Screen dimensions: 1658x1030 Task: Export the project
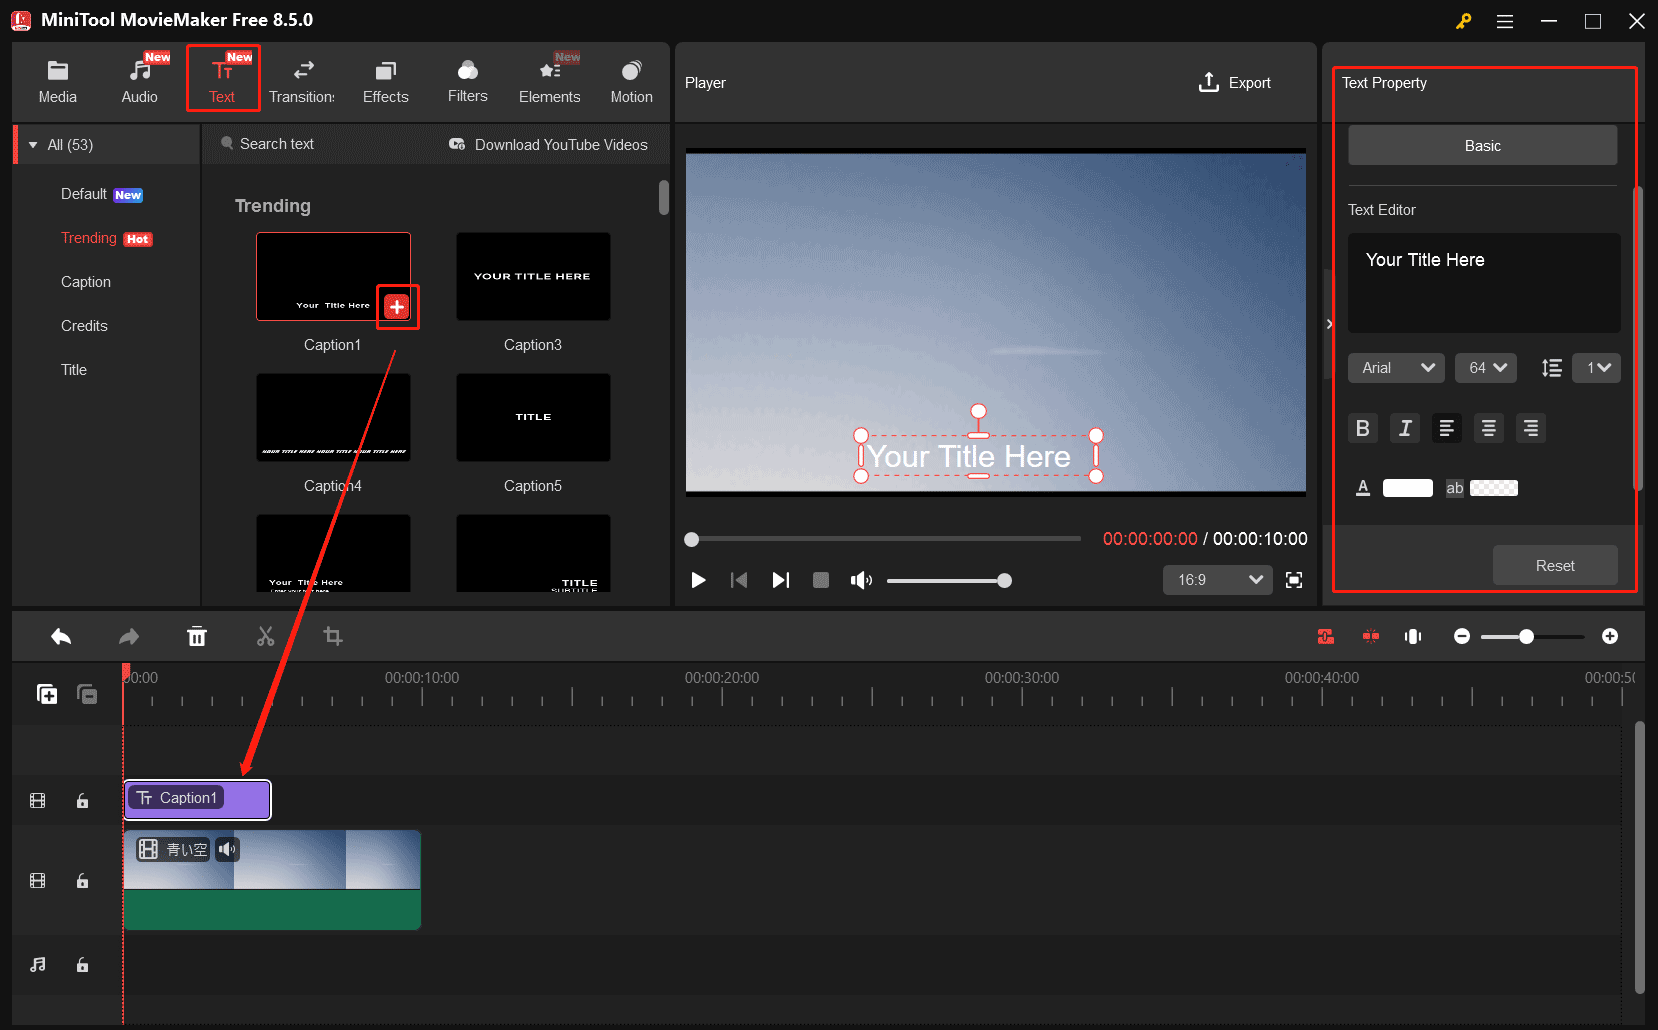click(x=1235, y=82)
